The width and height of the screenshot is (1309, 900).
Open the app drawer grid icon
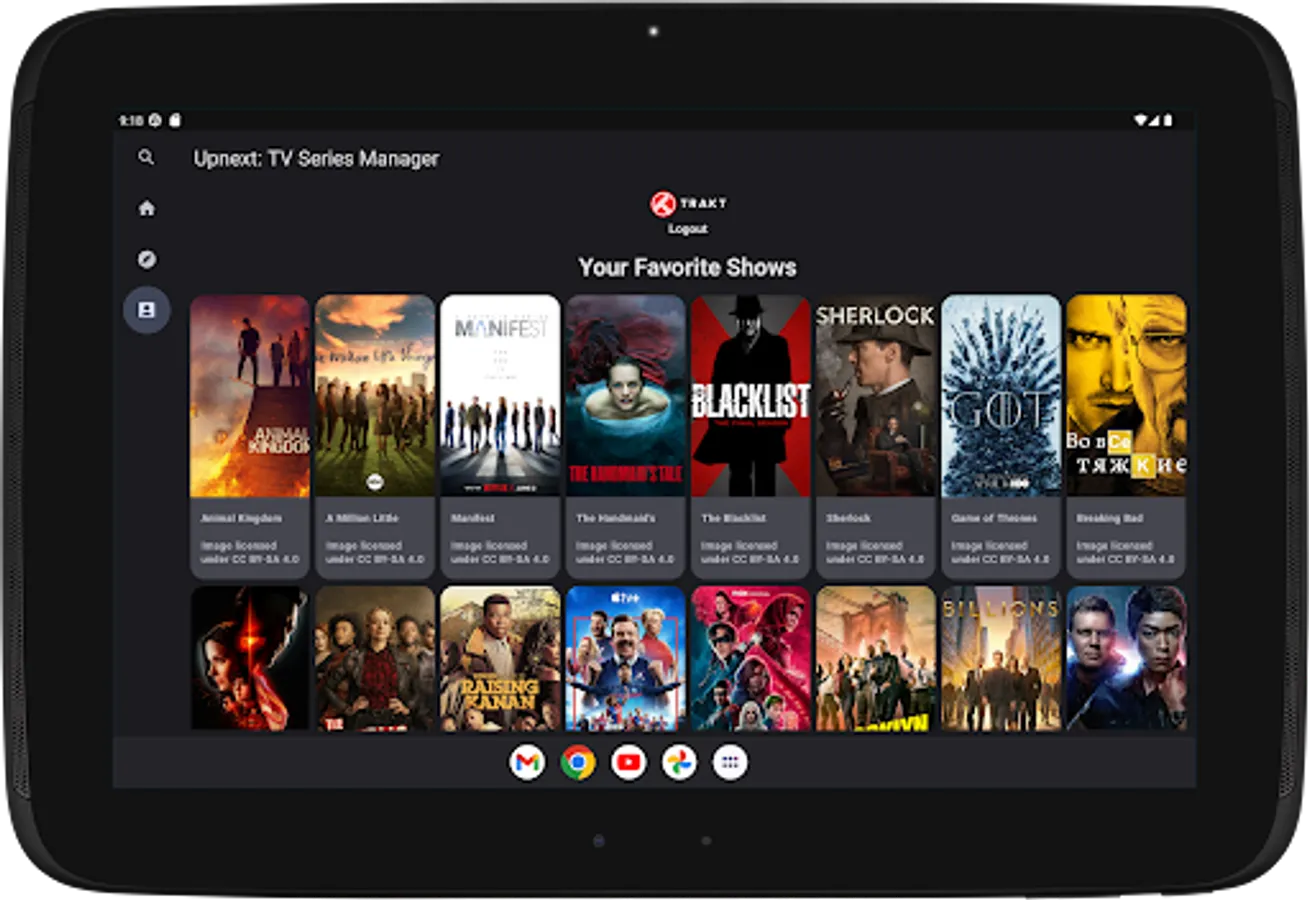tap(730, 763)
